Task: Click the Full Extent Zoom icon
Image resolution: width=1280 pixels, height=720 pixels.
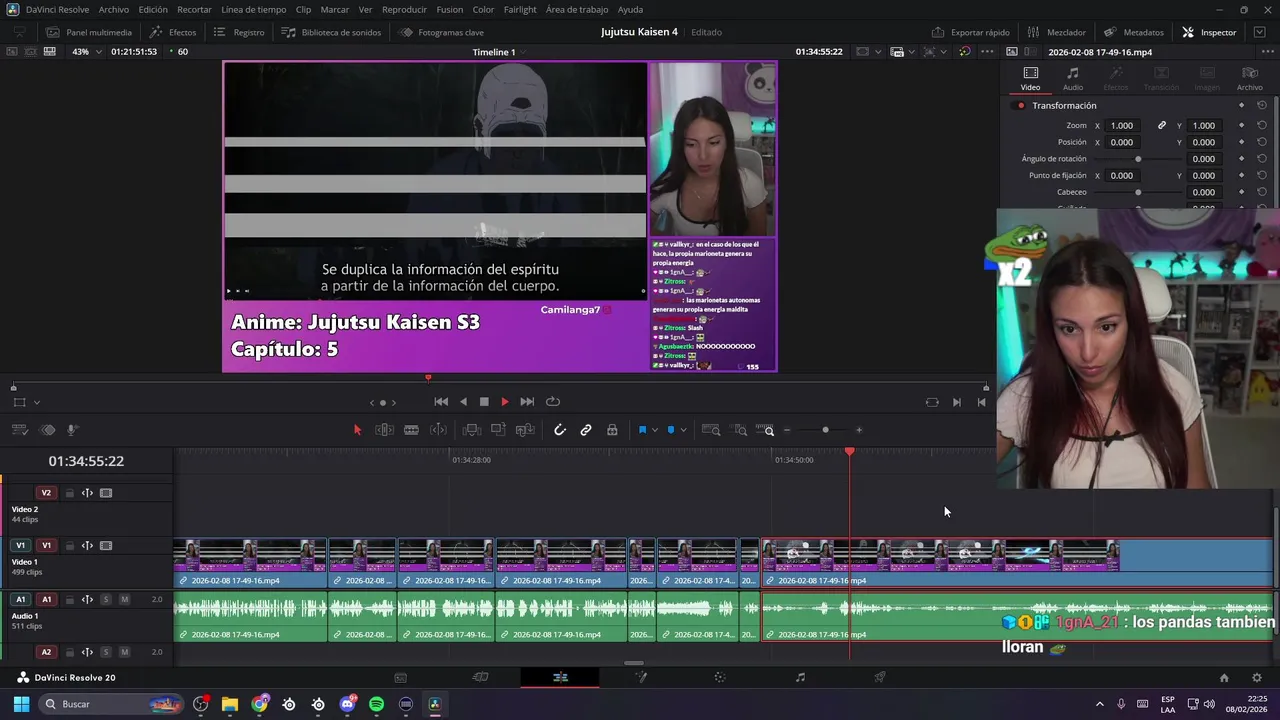Action: click(x=711, y=430)
